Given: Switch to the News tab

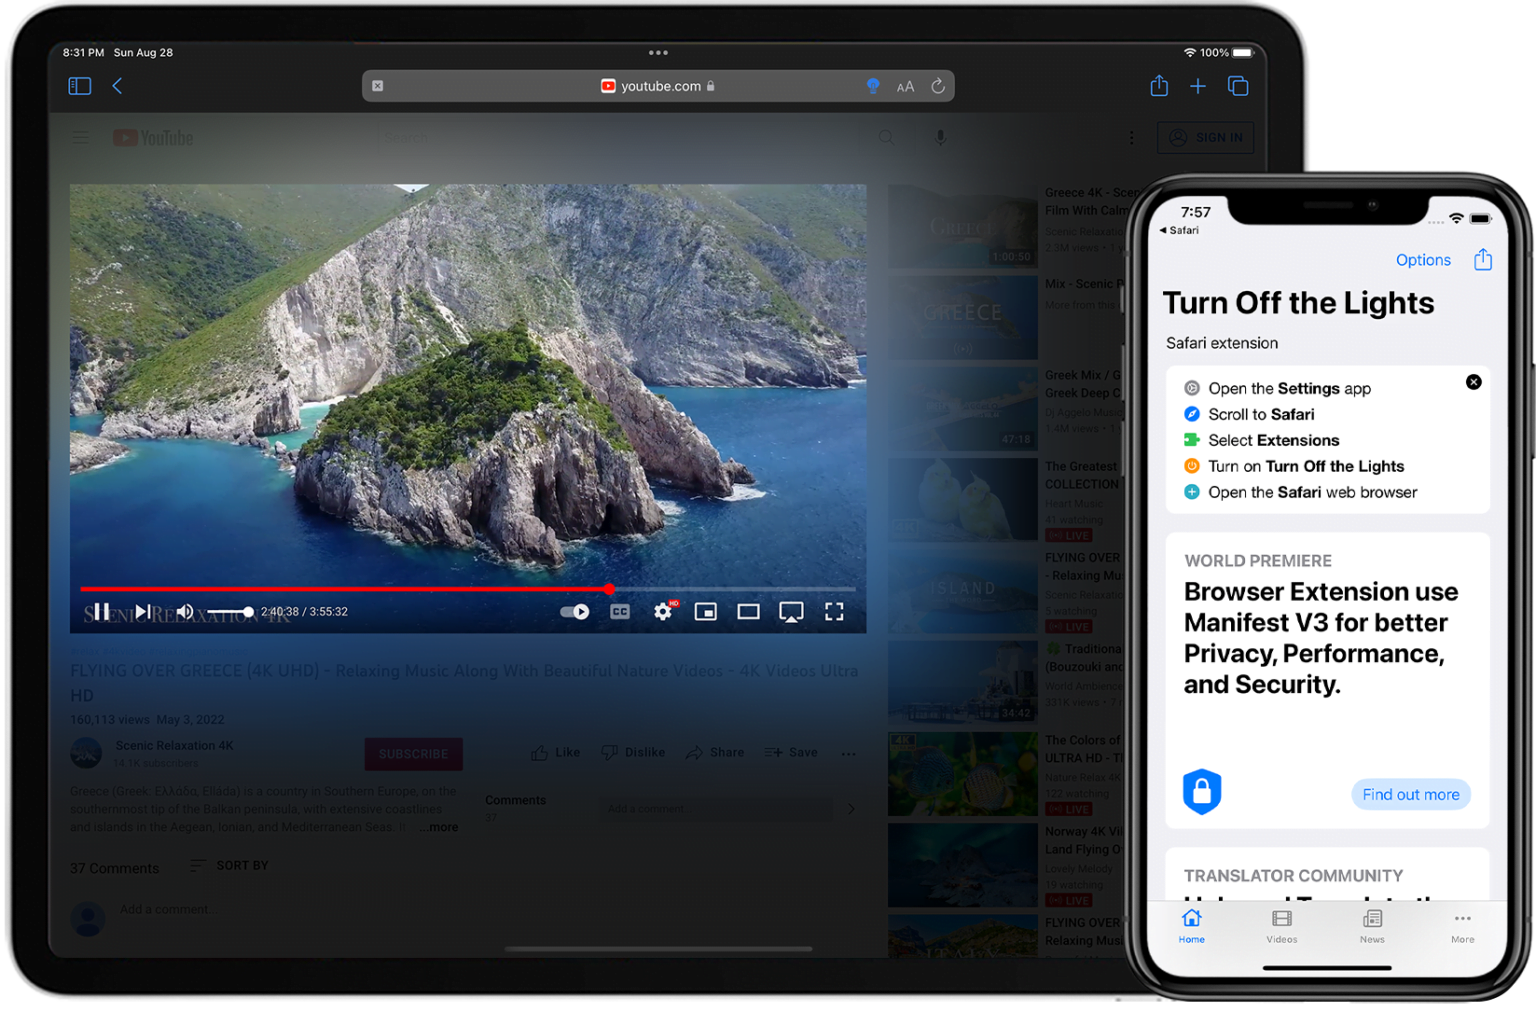Looking at the screenshot, I should 1372,926.
